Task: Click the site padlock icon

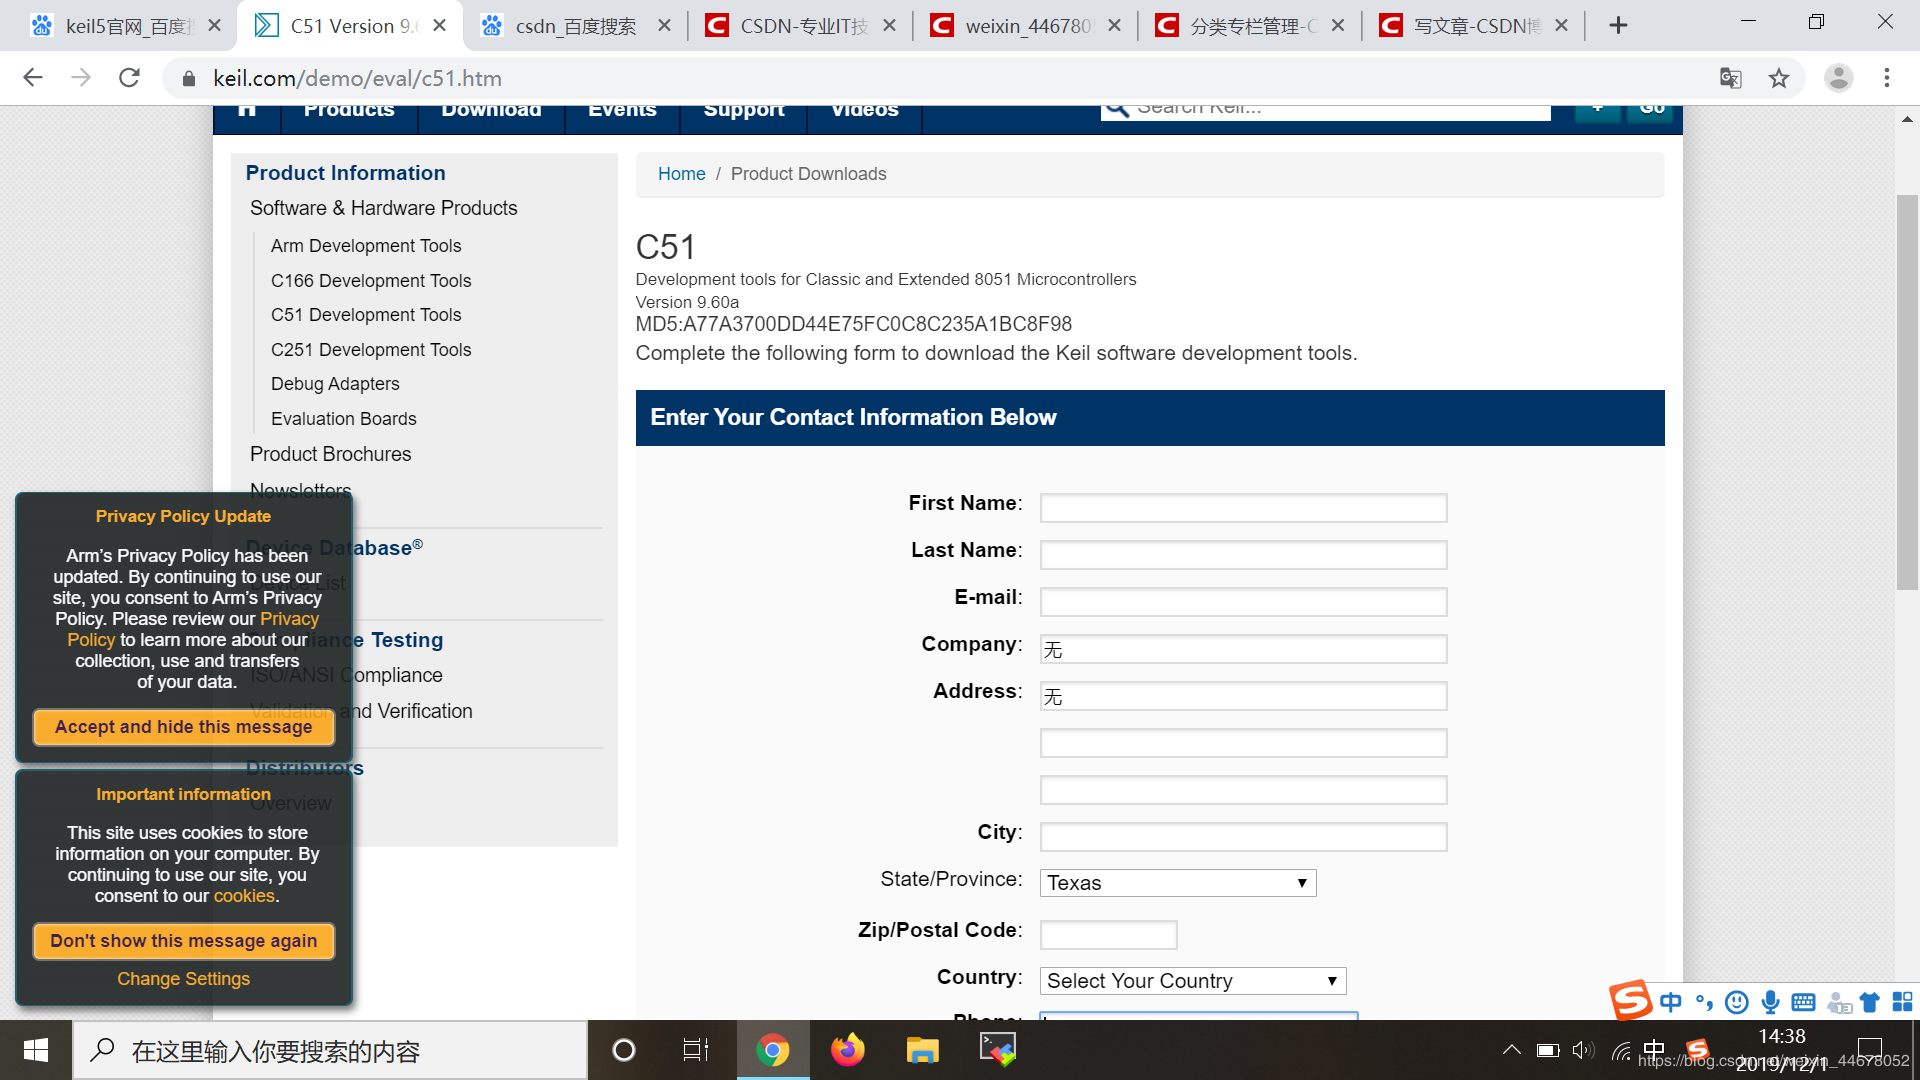Action: coord(188,78)
